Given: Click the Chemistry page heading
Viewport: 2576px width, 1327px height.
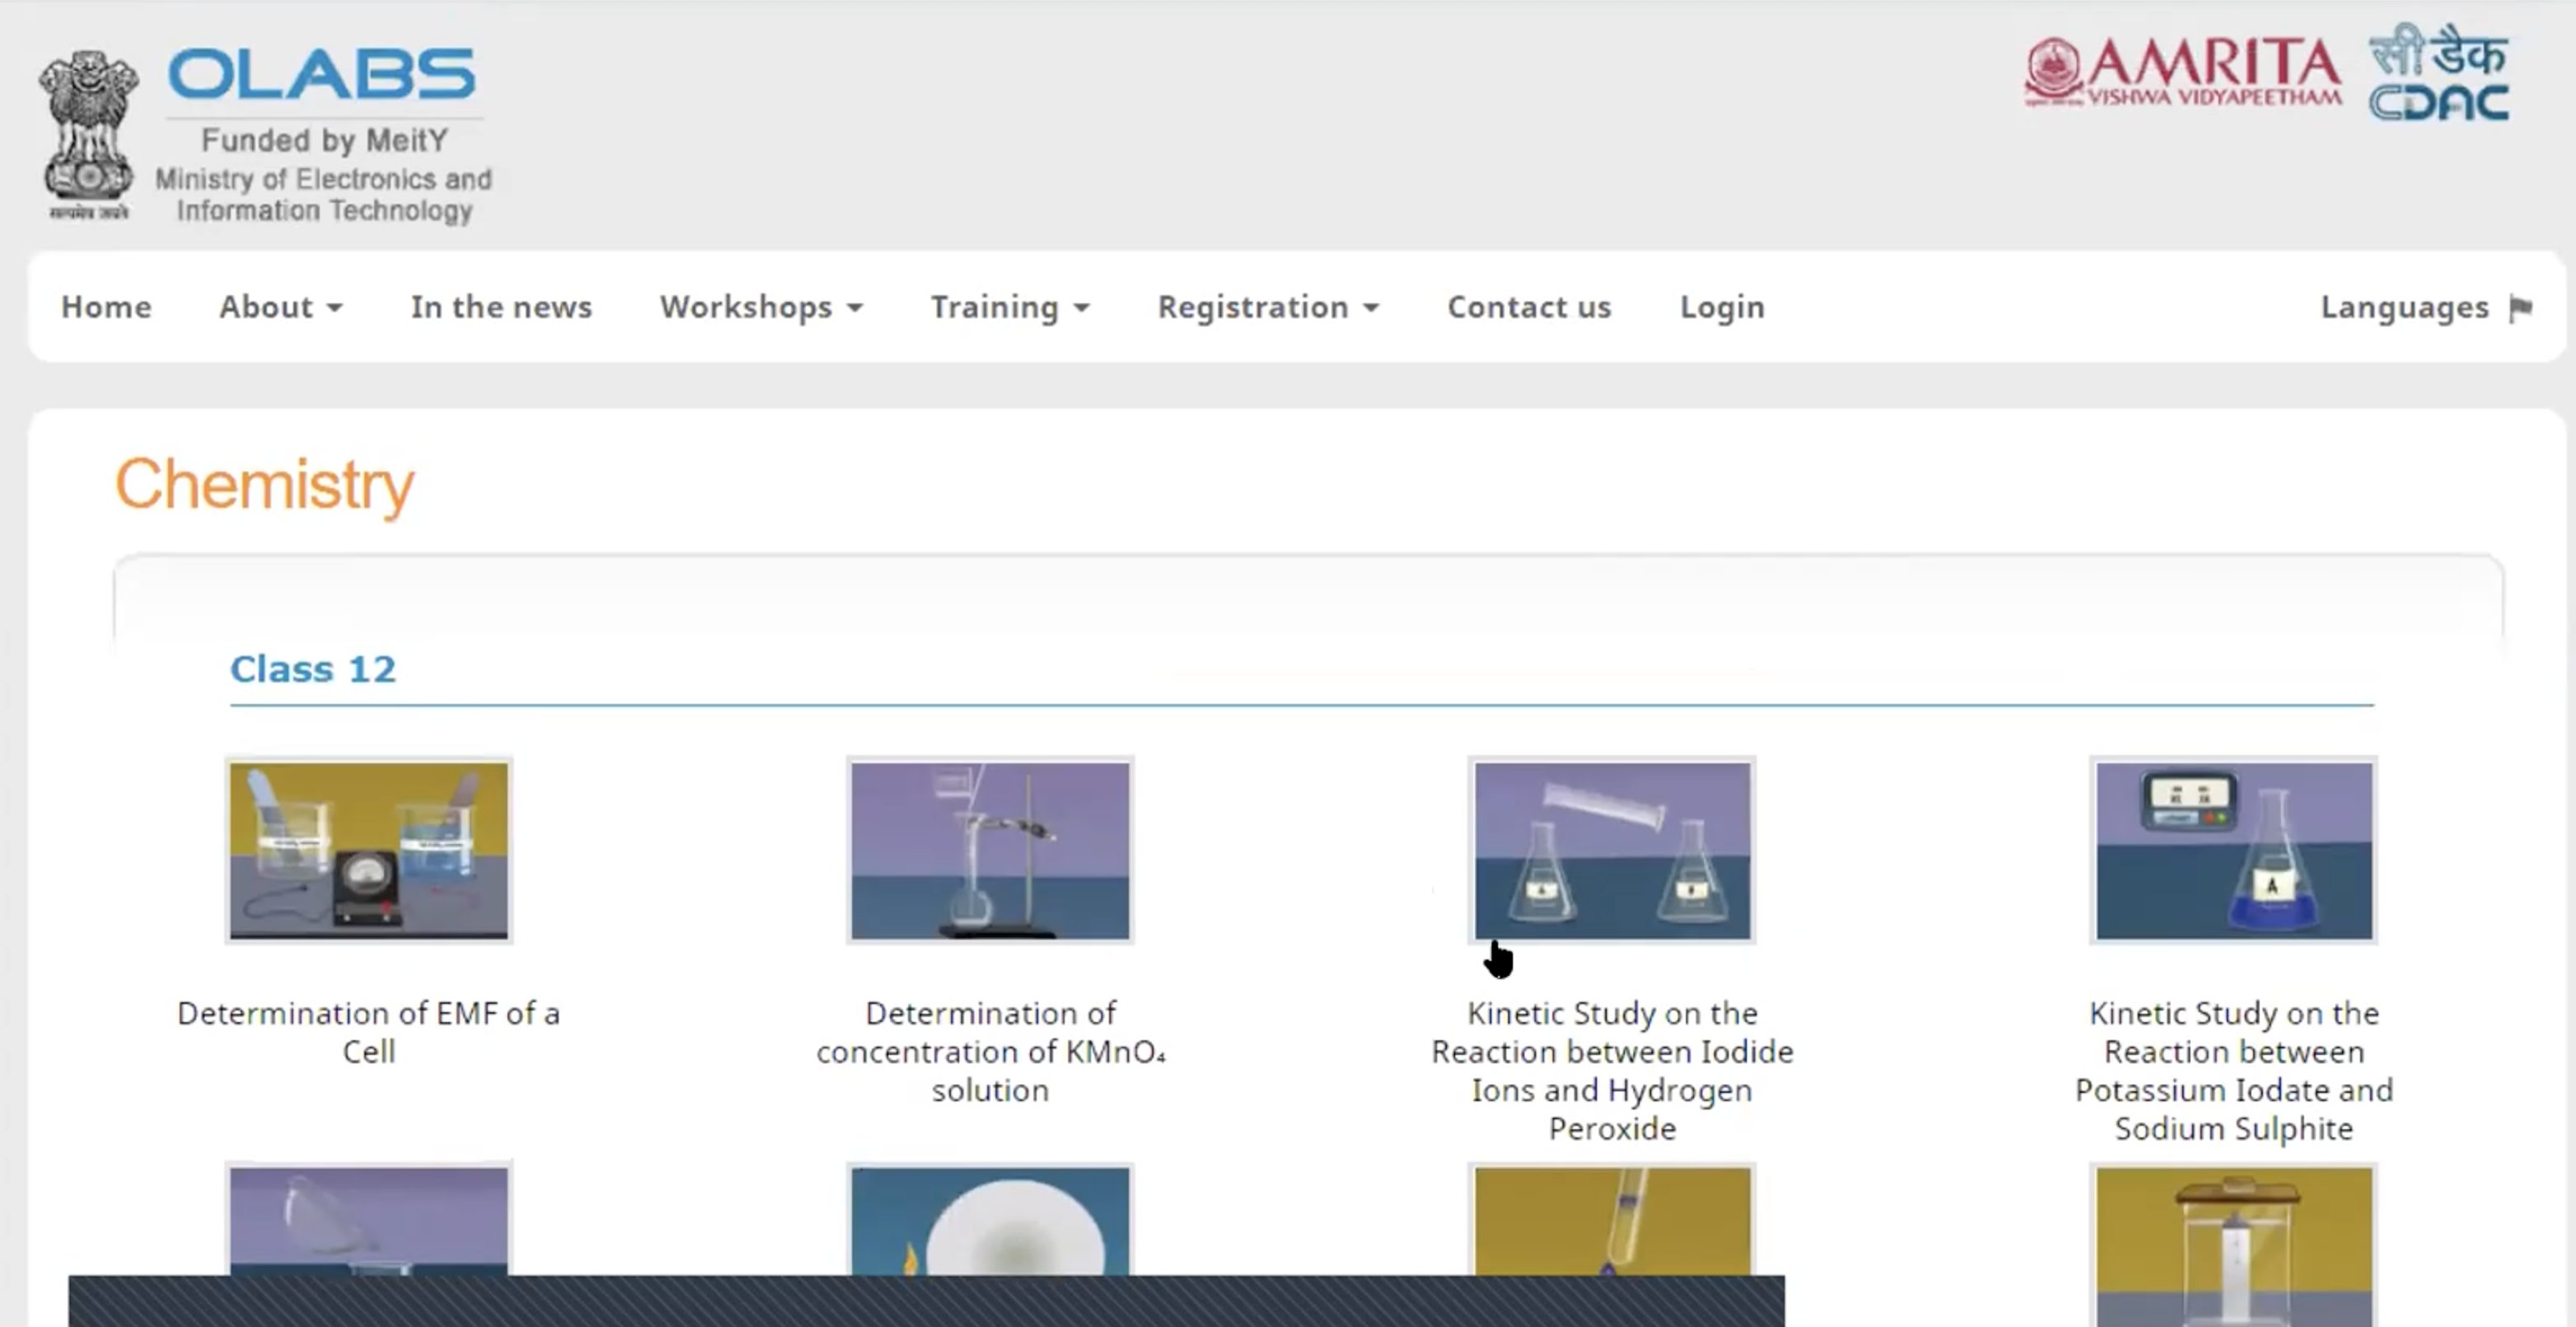Looking at the screenshot, I should coord(265,485).
